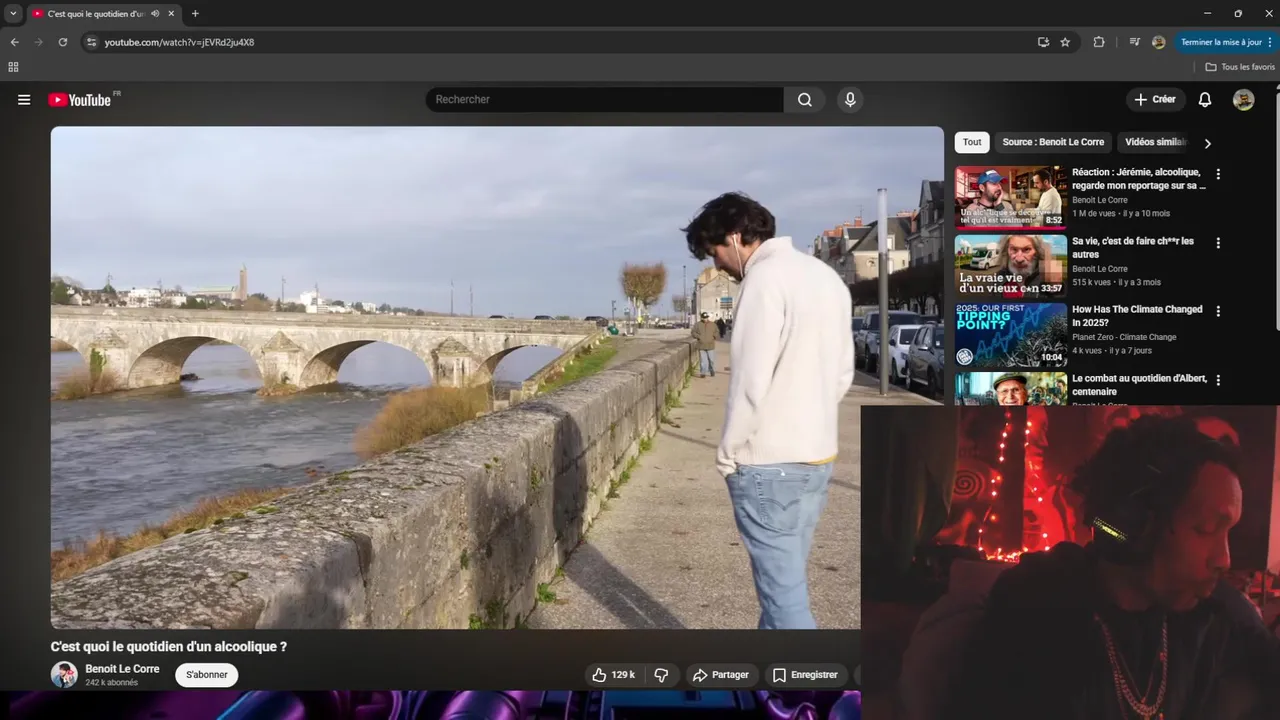Open the Benoit Le Corre channel name below video

[122, 669]
